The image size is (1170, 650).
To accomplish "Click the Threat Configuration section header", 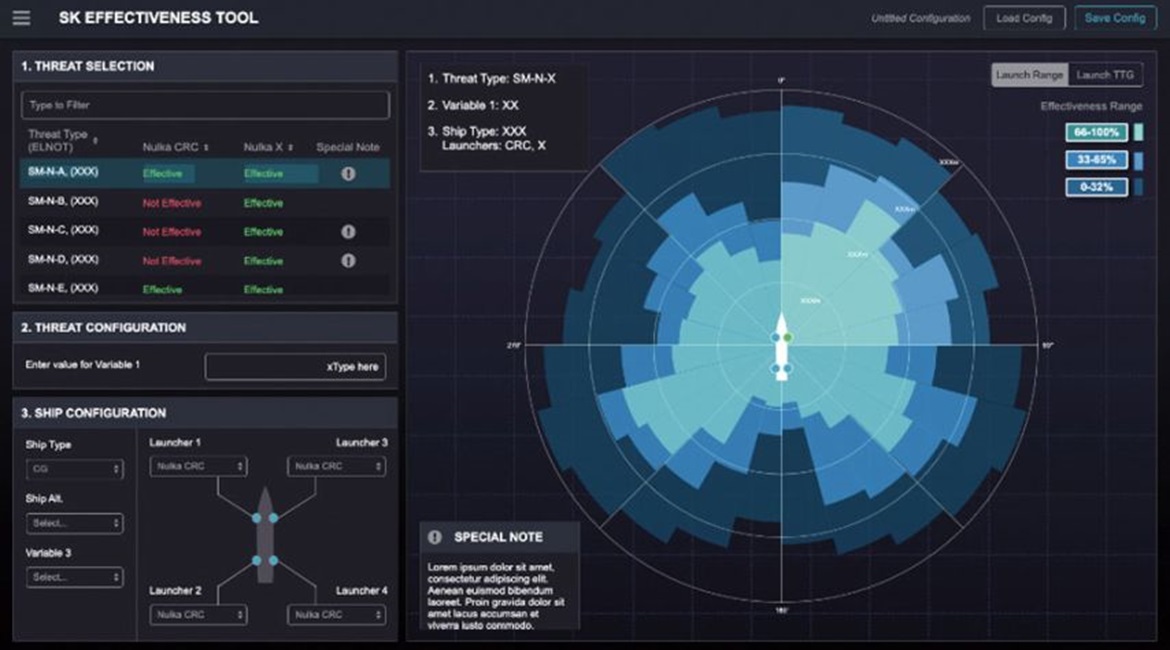I will [205, 328].
